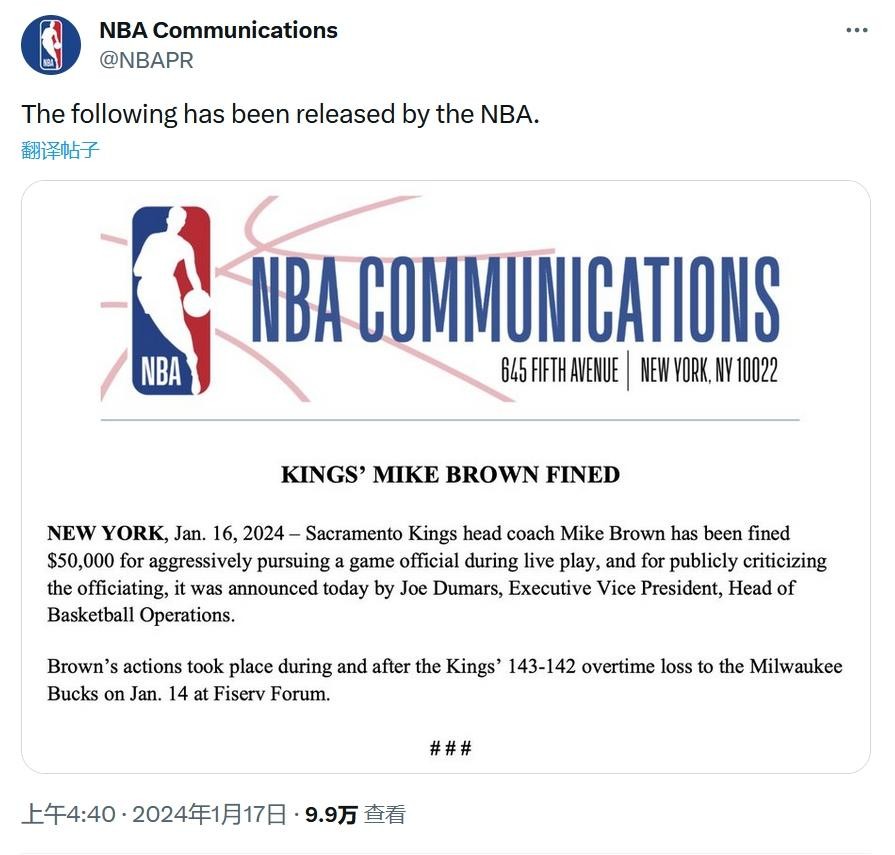Open the post timestamp 上午4:40
895x855 pixels.
click(x=69, y=814)
